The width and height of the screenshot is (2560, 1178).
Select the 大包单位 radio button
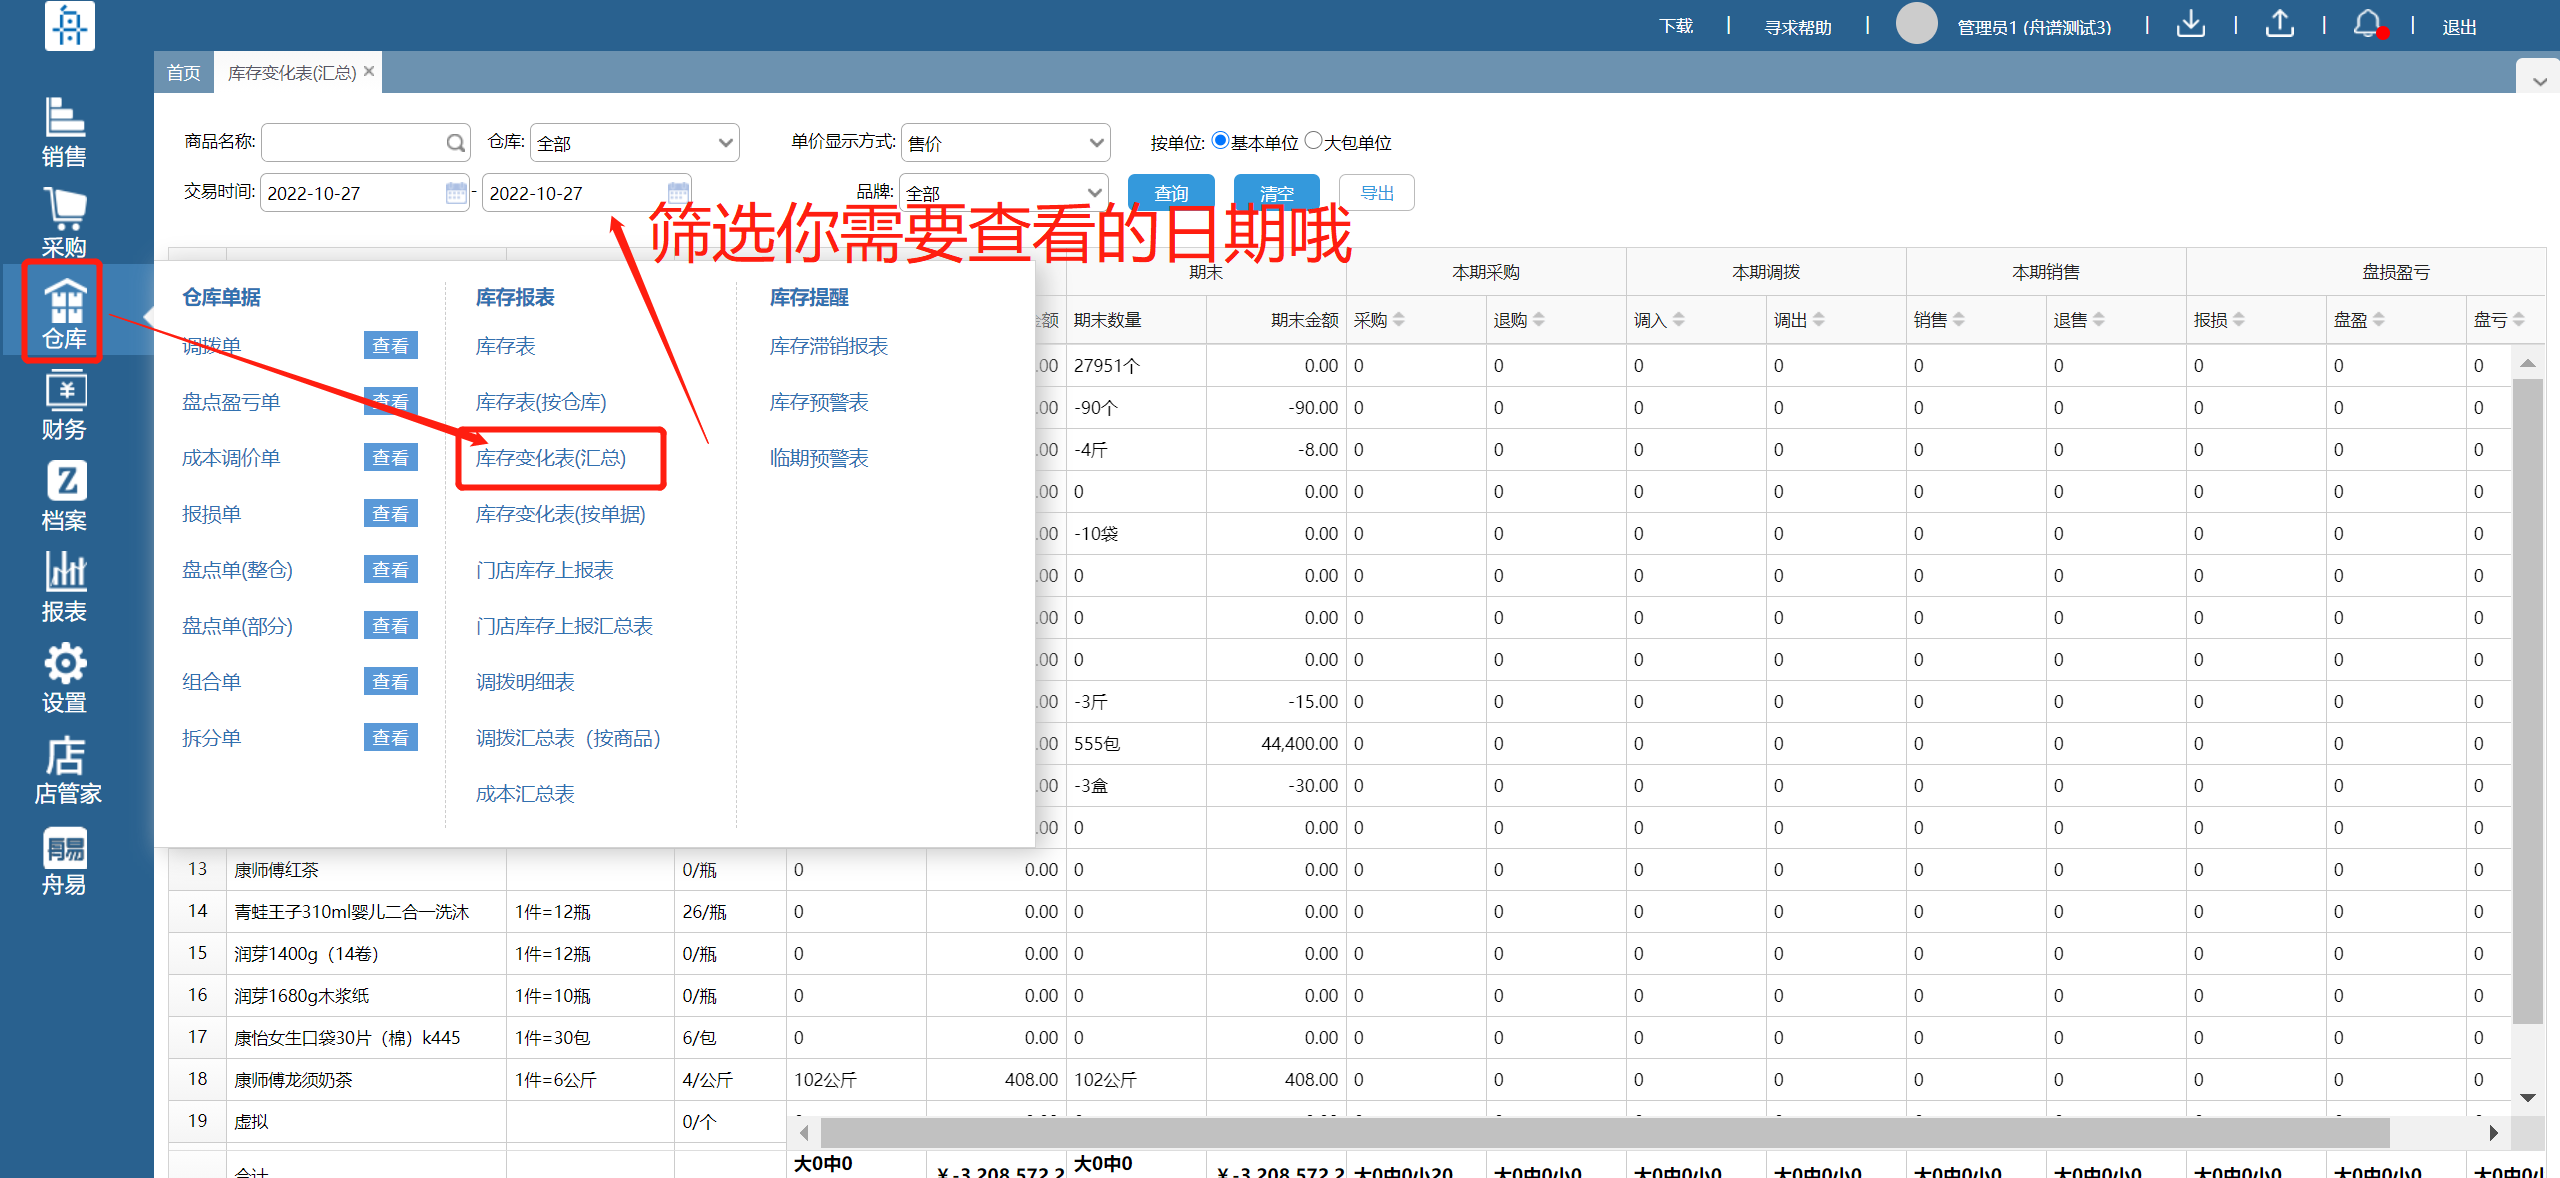[x=1314, y=141]
